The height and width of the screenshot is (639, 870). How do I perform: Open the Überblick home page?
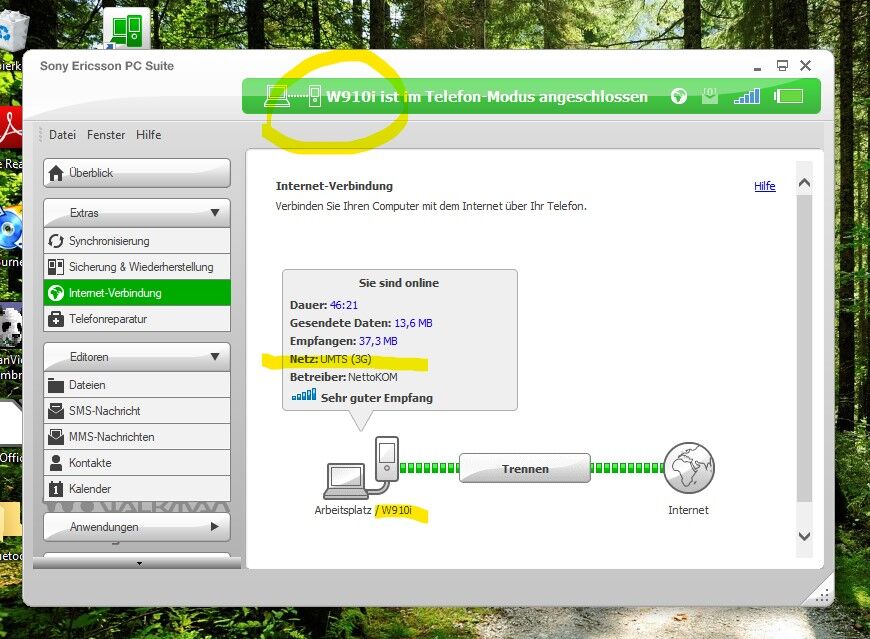136,173
